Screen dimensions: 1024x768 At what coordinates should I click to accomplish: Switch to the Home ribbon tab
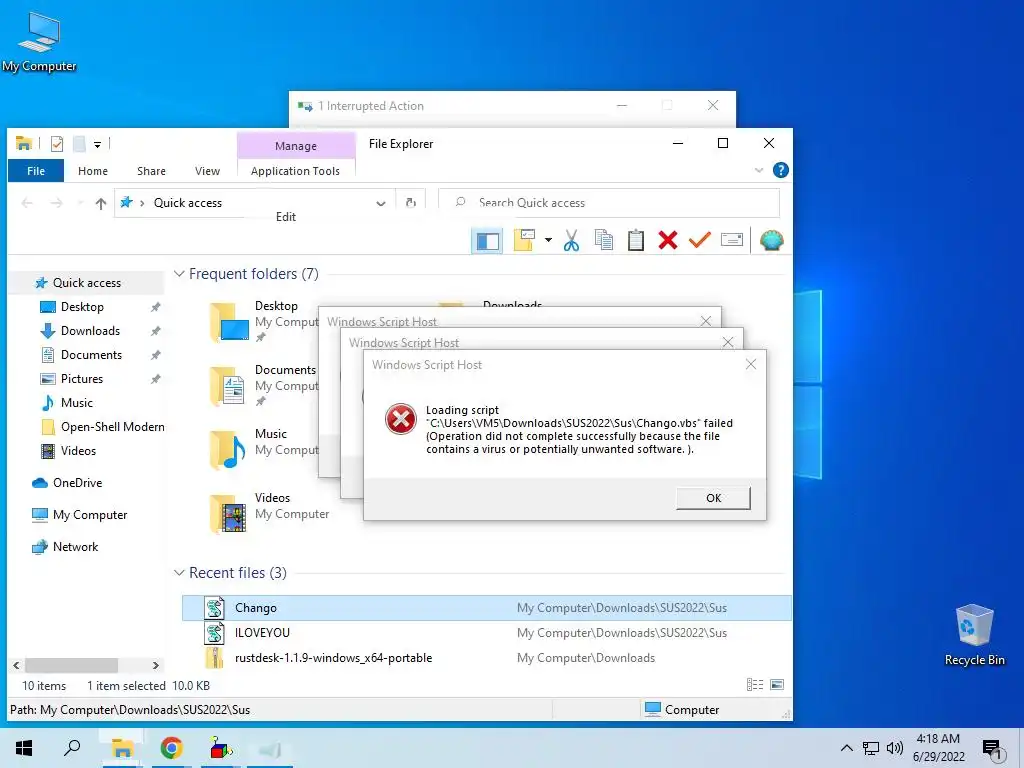[93, 171]
